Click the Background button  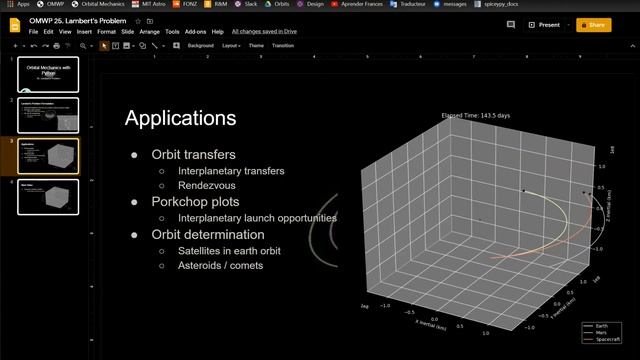pos(200,46)
